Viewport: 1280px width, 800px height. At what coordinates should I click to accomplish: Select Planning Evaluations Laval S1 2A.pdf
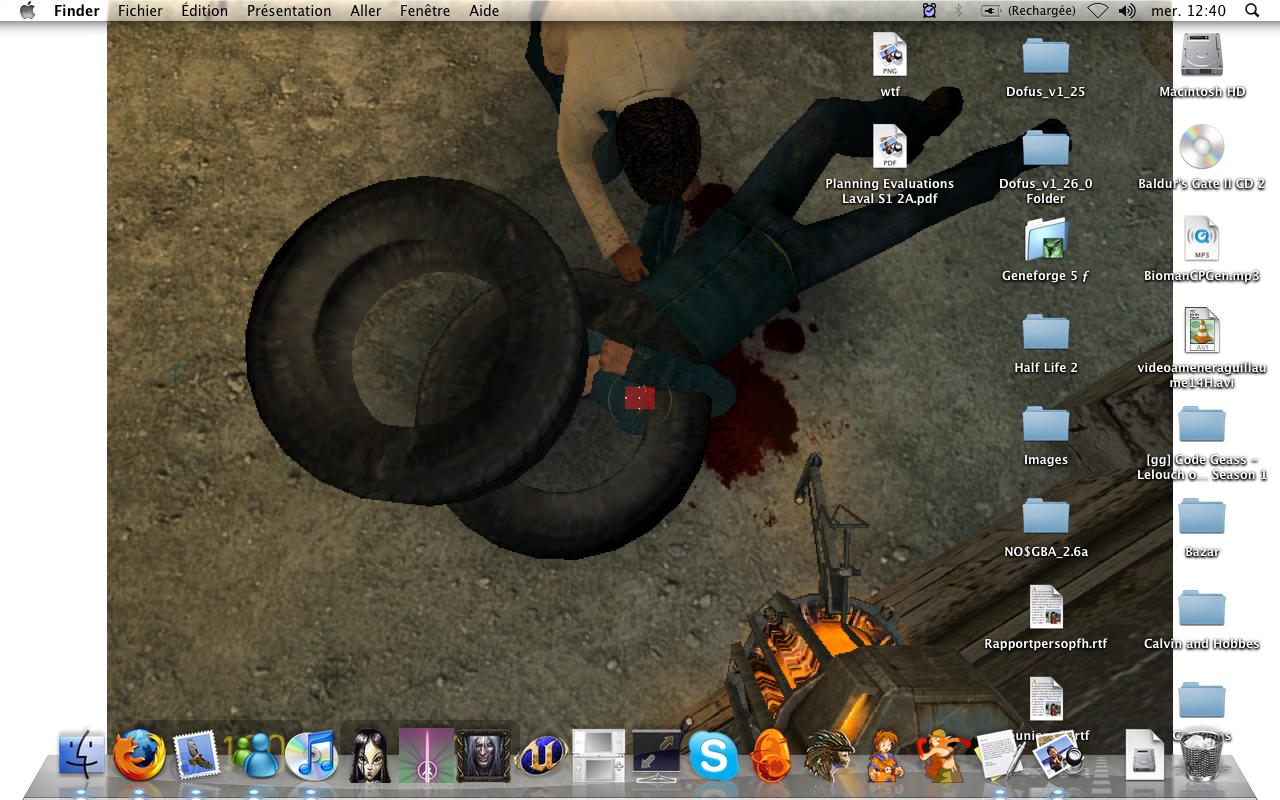(890, 147)
